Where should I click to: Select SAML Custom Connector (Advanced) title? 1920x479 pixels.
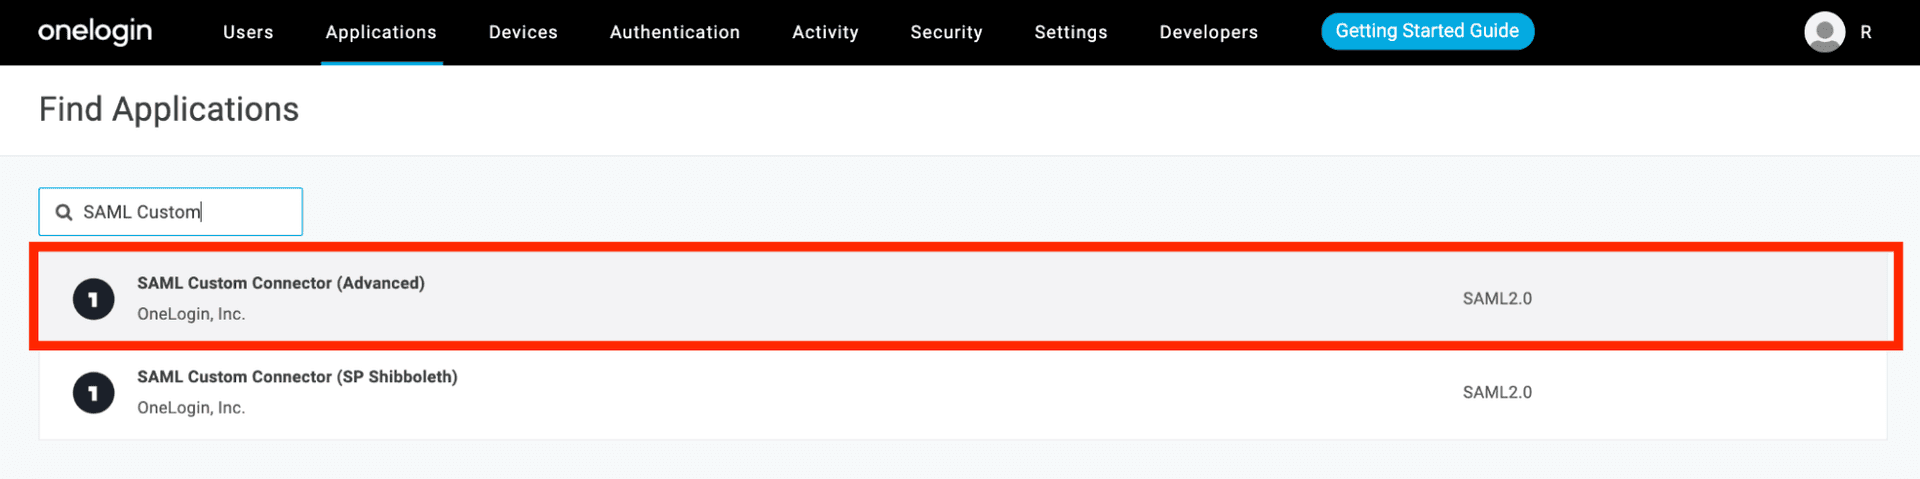281,283
